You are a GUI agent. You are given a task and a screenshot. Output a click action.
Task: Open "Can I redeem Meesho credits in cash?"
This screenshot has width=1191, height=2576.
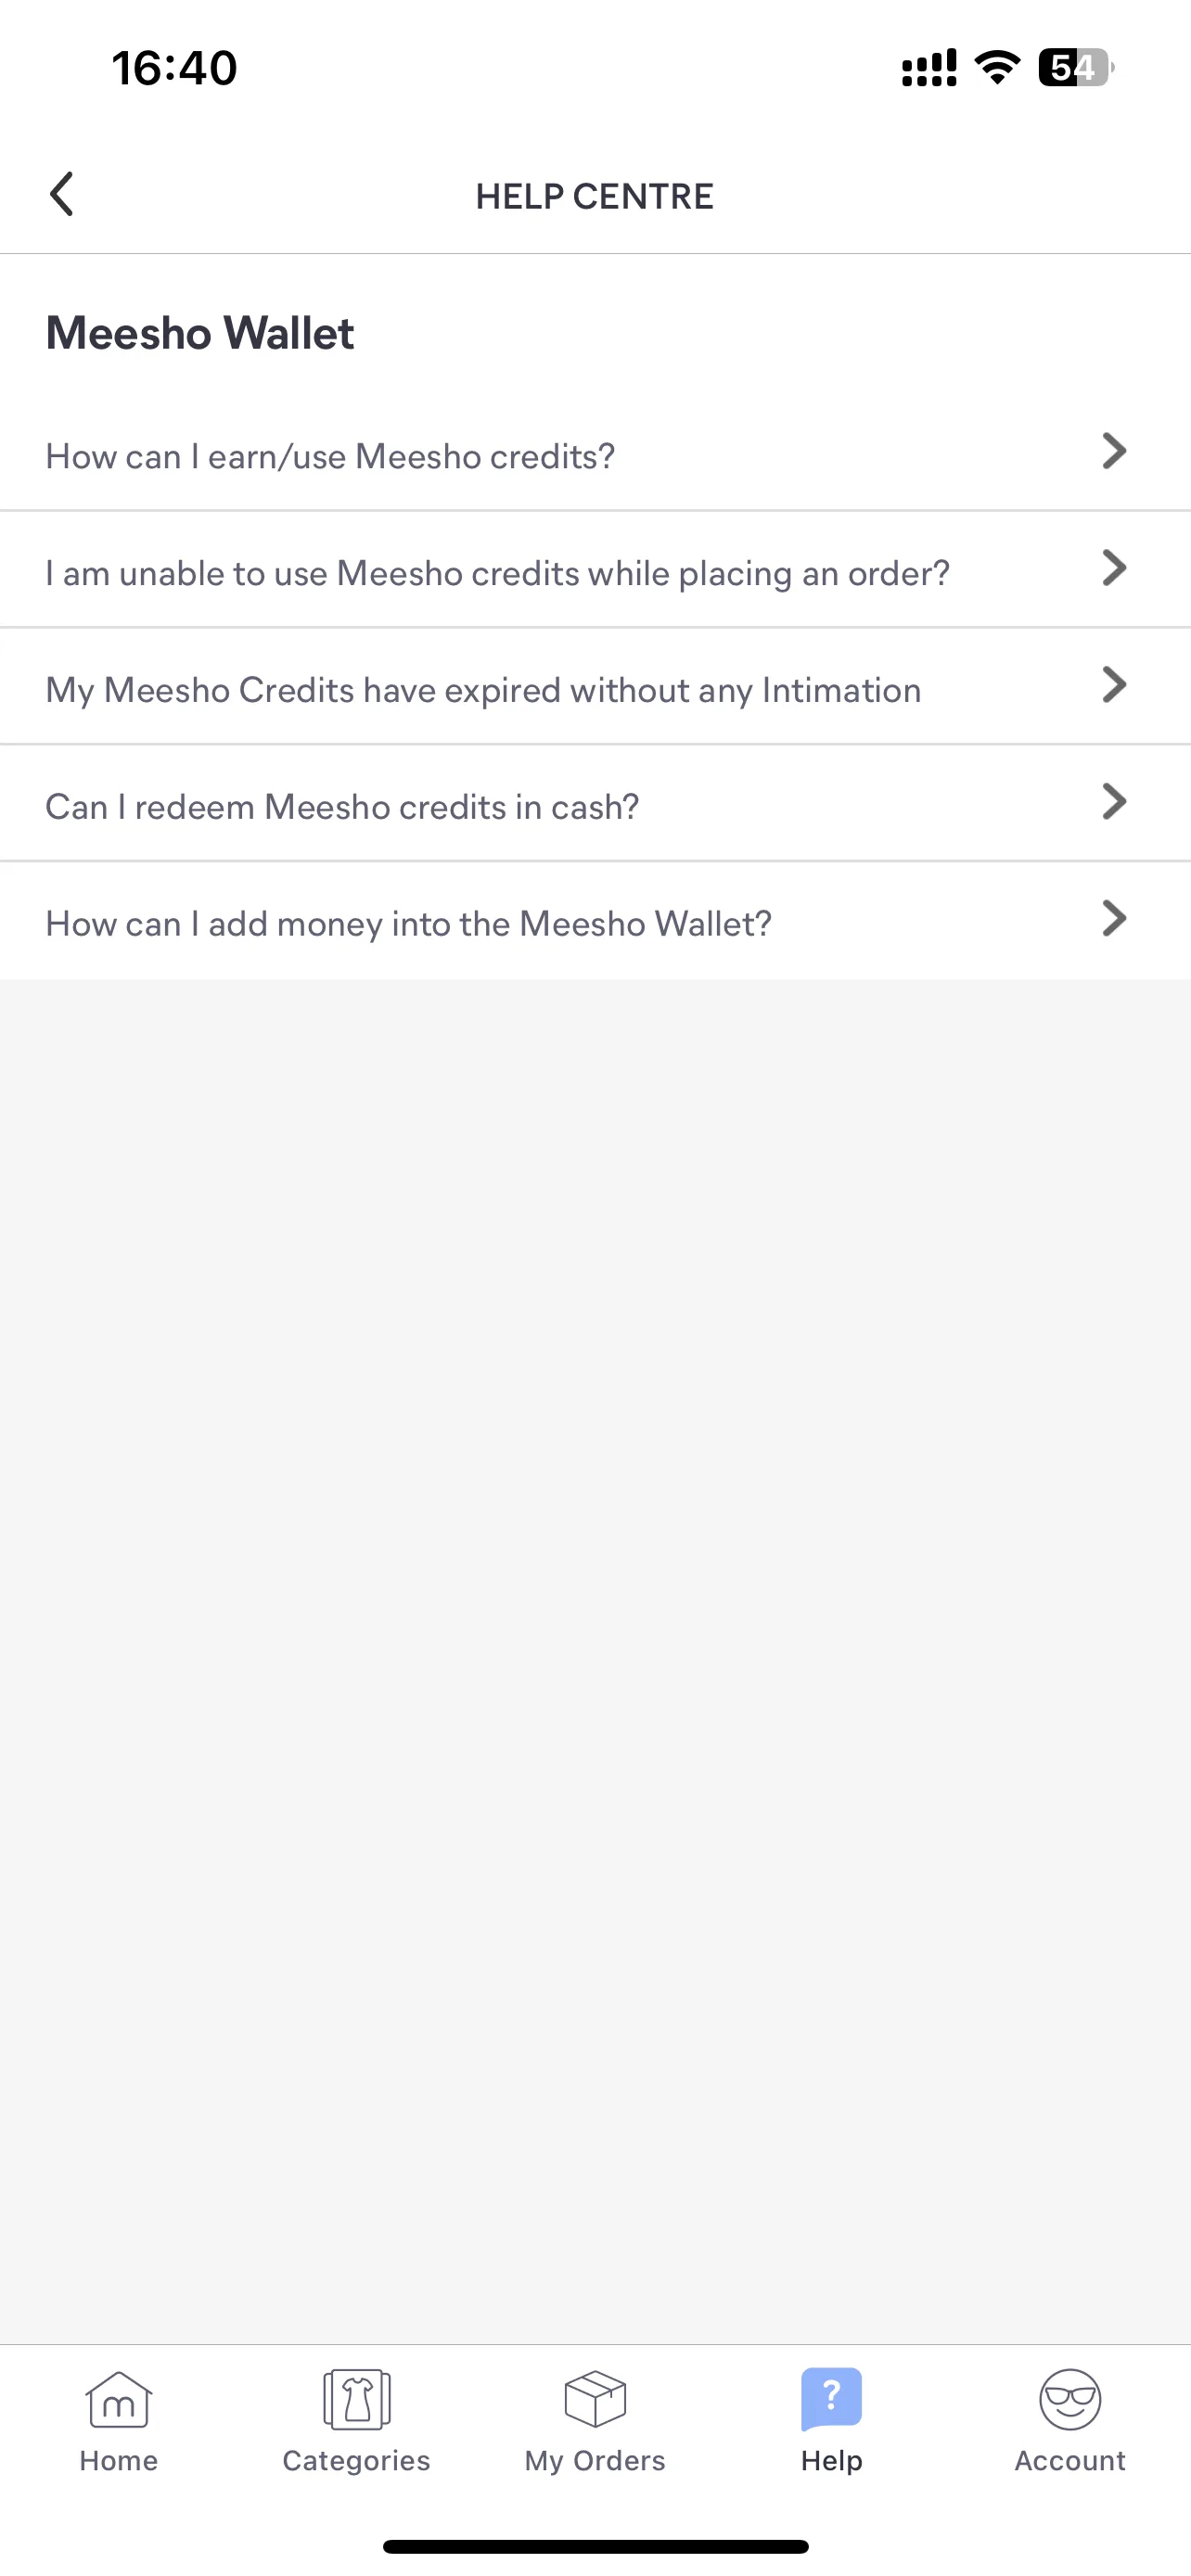[595, 806]
